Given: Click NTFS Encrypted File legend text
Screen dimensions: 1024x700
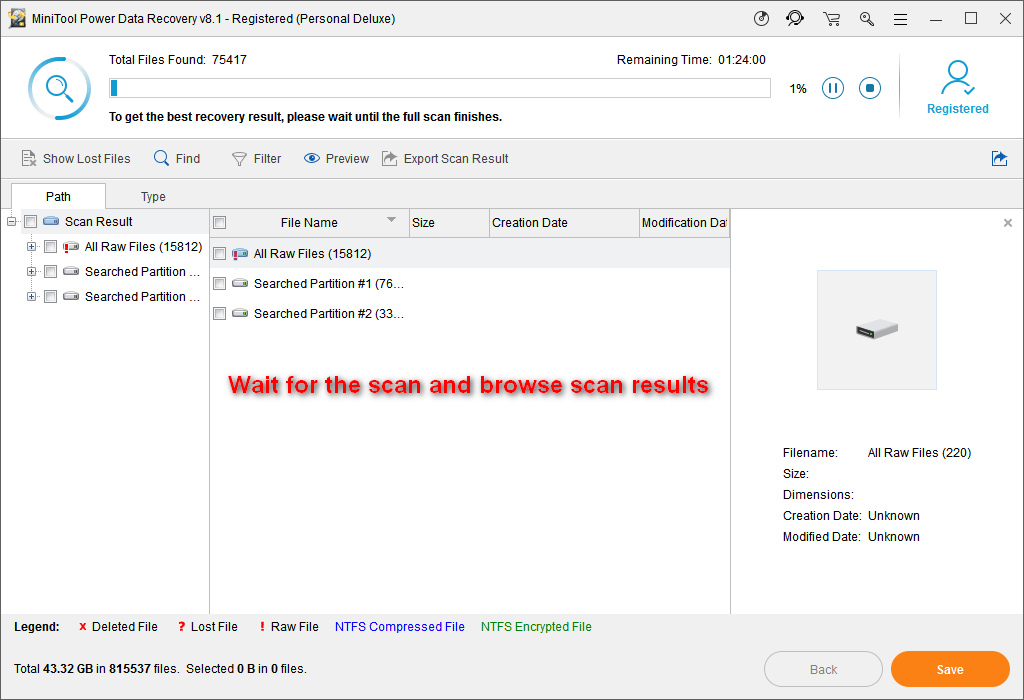Looking at the screenshot, I should click(536, 627).
